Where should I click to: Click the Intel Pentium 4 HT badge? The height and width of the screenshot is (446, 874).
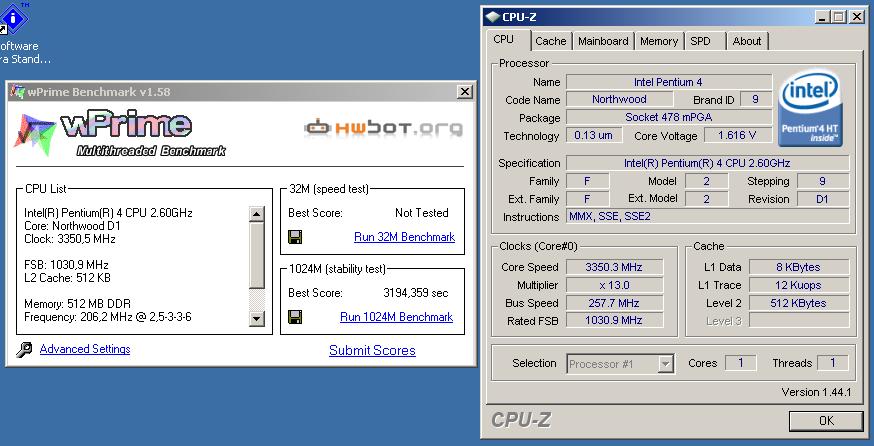click(810, 108)
